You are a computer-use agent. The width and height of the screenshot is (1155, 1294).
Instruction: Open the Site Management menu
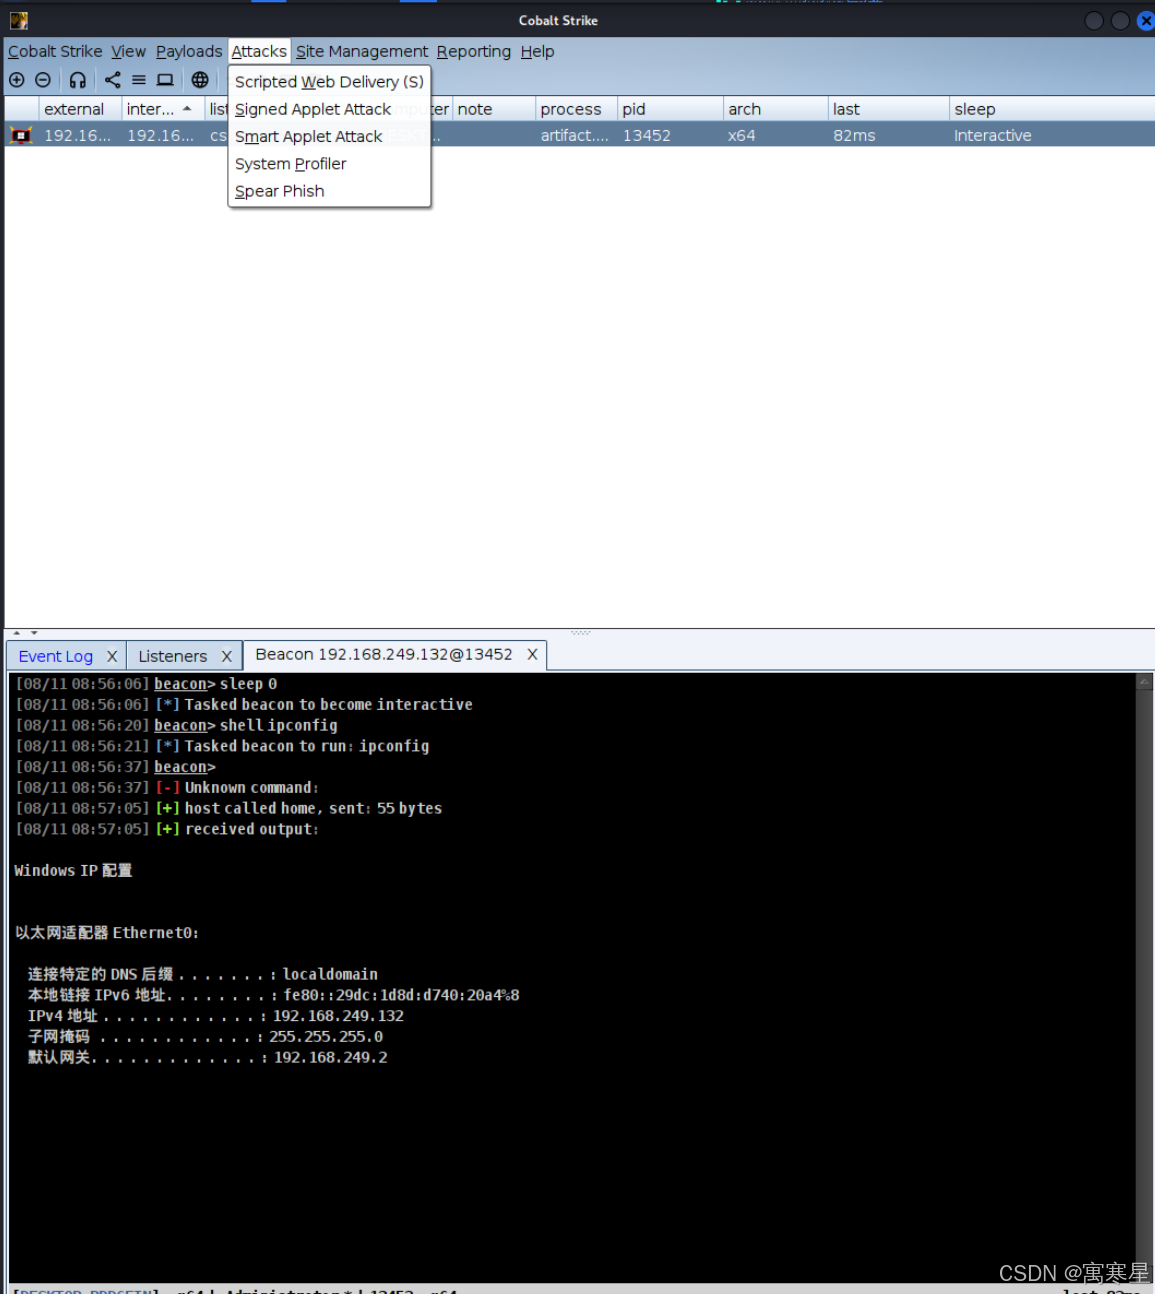click(x=362, y=51)
